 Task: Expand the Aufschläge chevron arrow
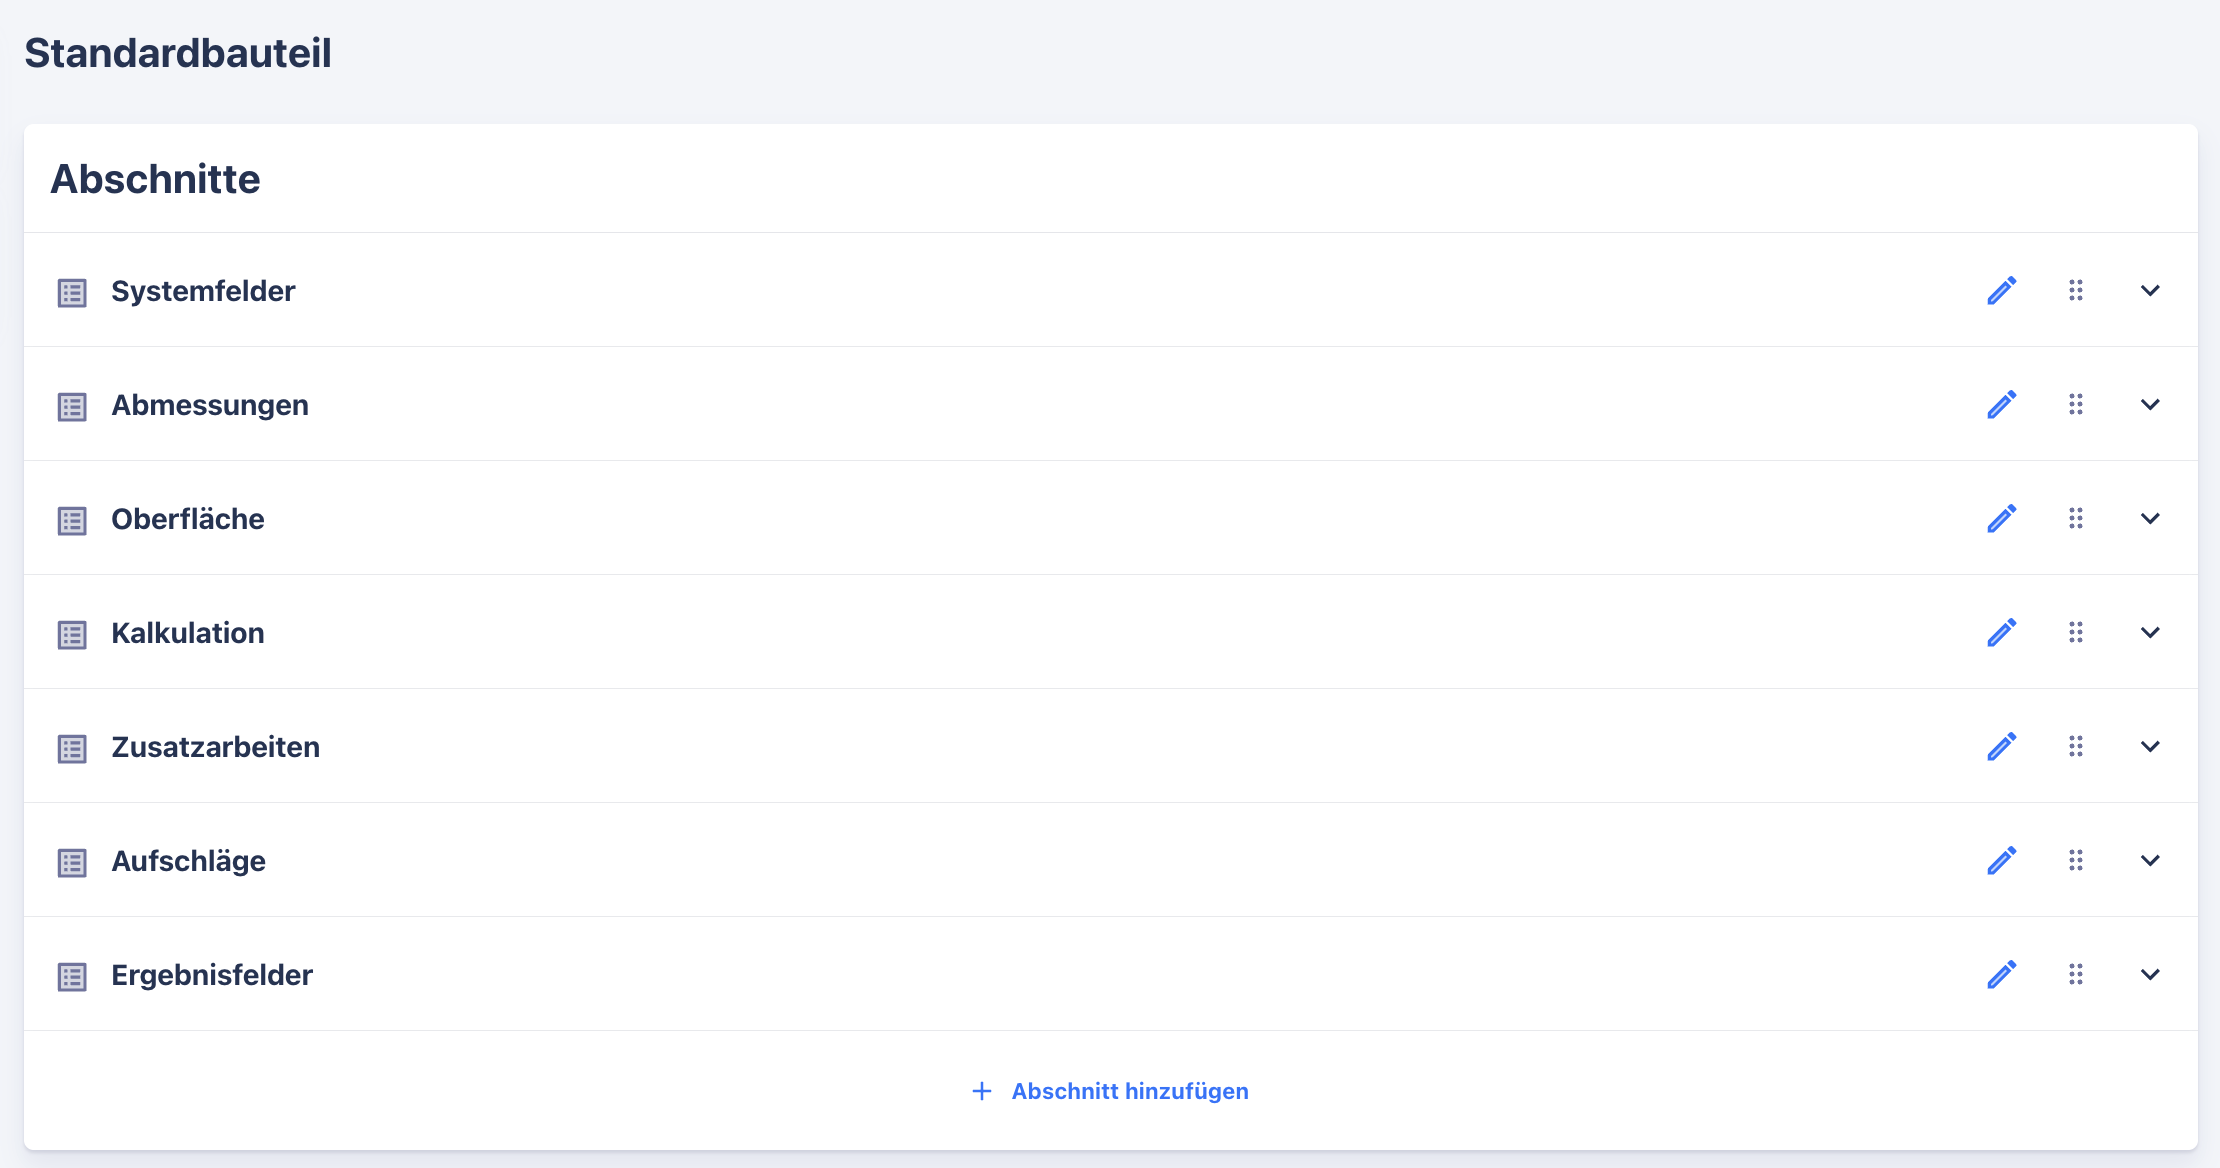coord(2150,861)
